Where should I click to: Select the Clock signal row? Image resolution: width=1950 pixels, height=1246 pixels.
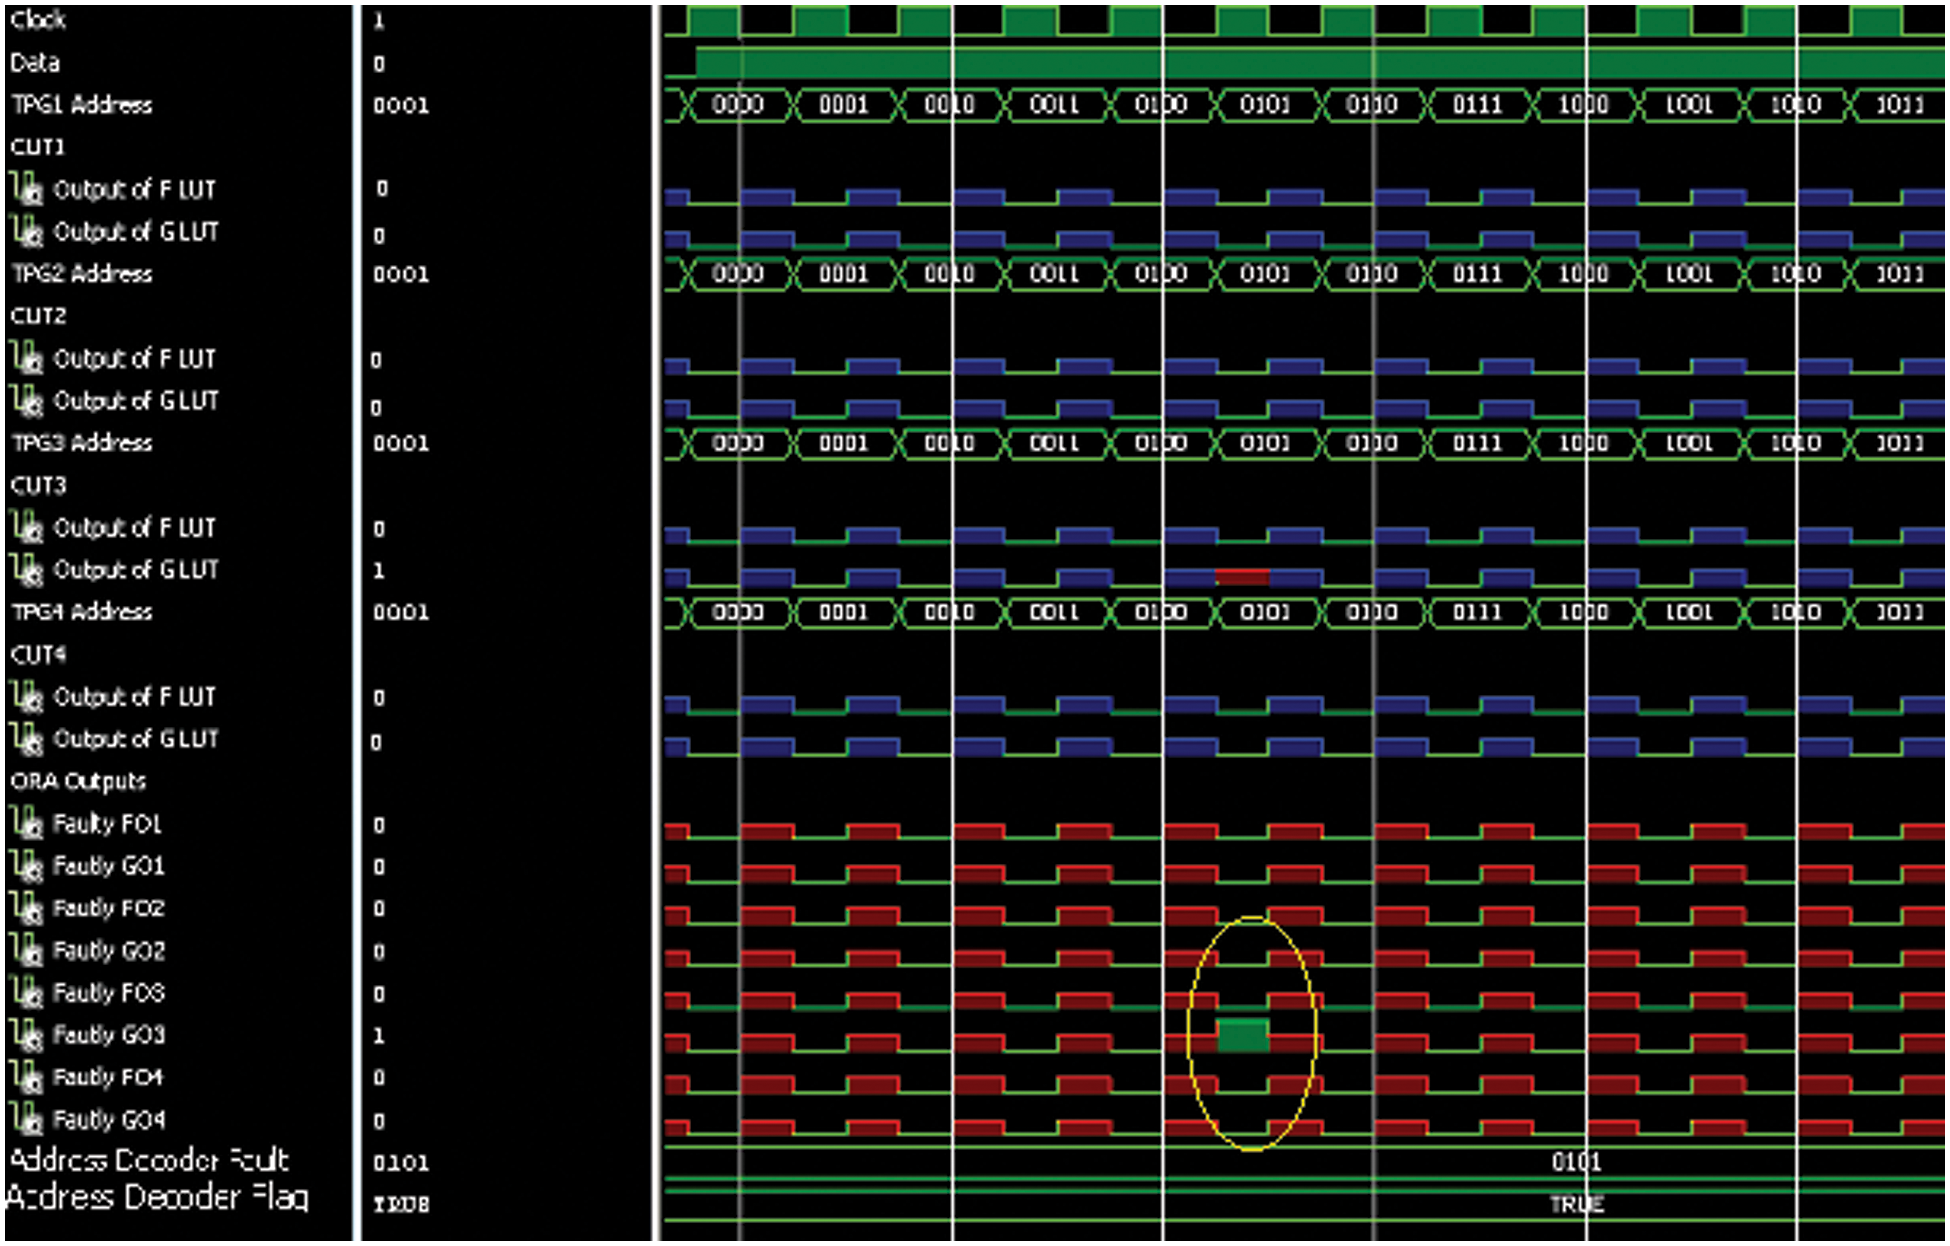point(38,20)
